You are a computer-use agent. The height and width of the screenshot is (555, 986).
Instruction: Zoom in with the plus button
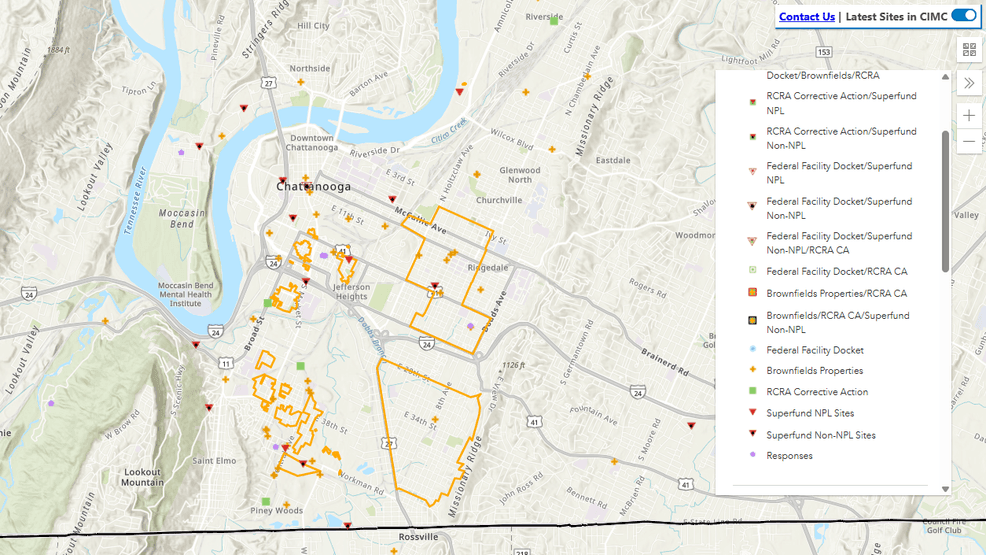[969, 115]
